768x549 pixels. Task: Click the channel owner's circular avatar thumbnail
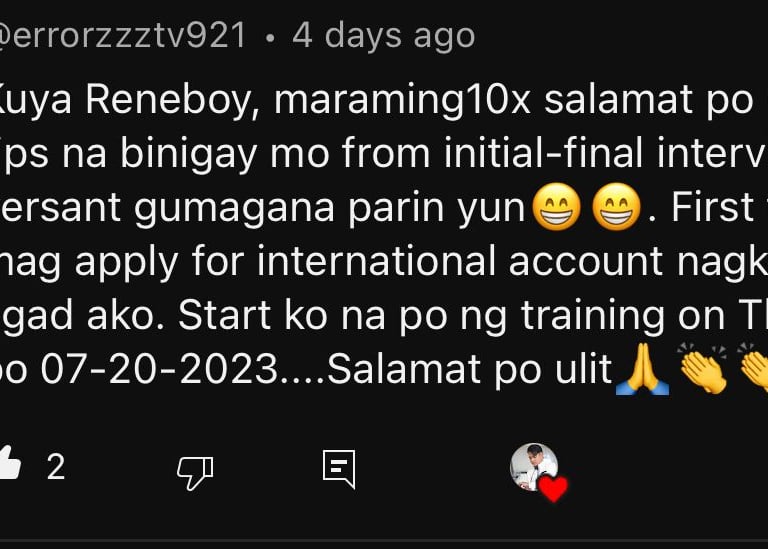[x=534, y=467]
